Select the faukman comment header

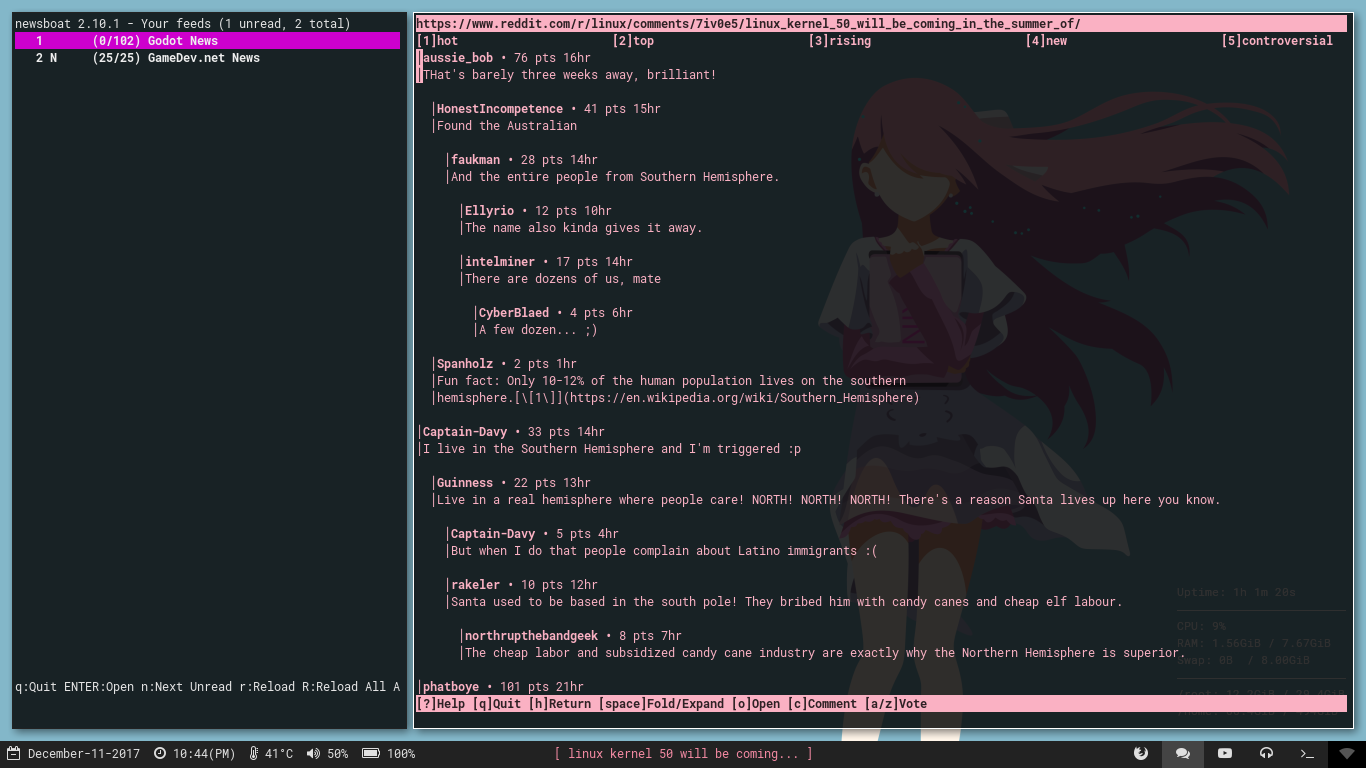(x=524, y=160)
